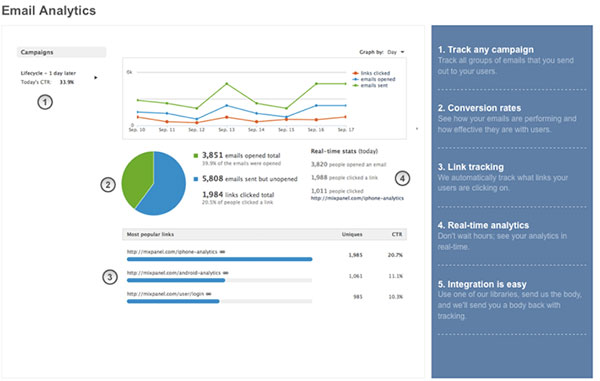
Task: Click link icon beside android-analytics URL
Action: point(226,273)
